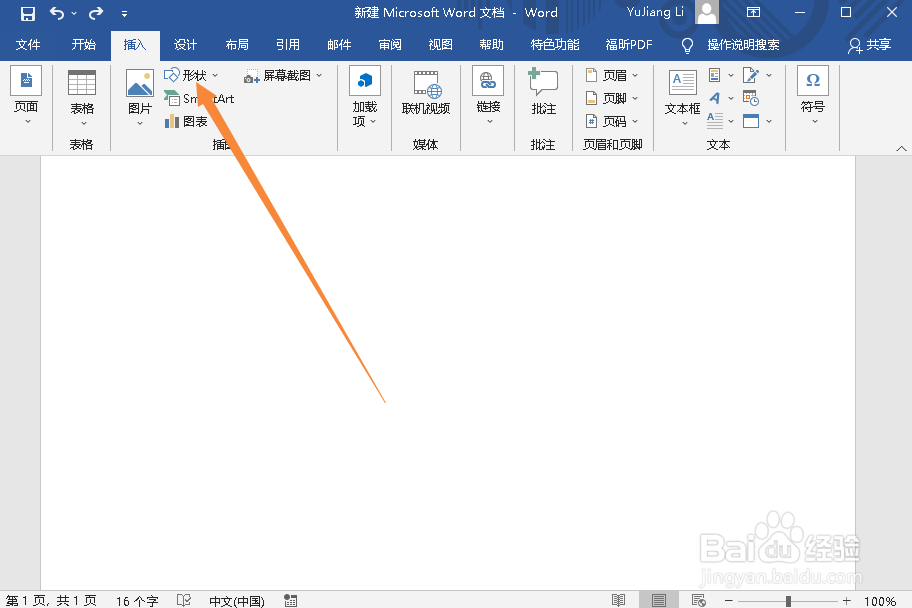Undo the last action
The image size is (912, 608).
pyautogui.click(x=56, y=13)
